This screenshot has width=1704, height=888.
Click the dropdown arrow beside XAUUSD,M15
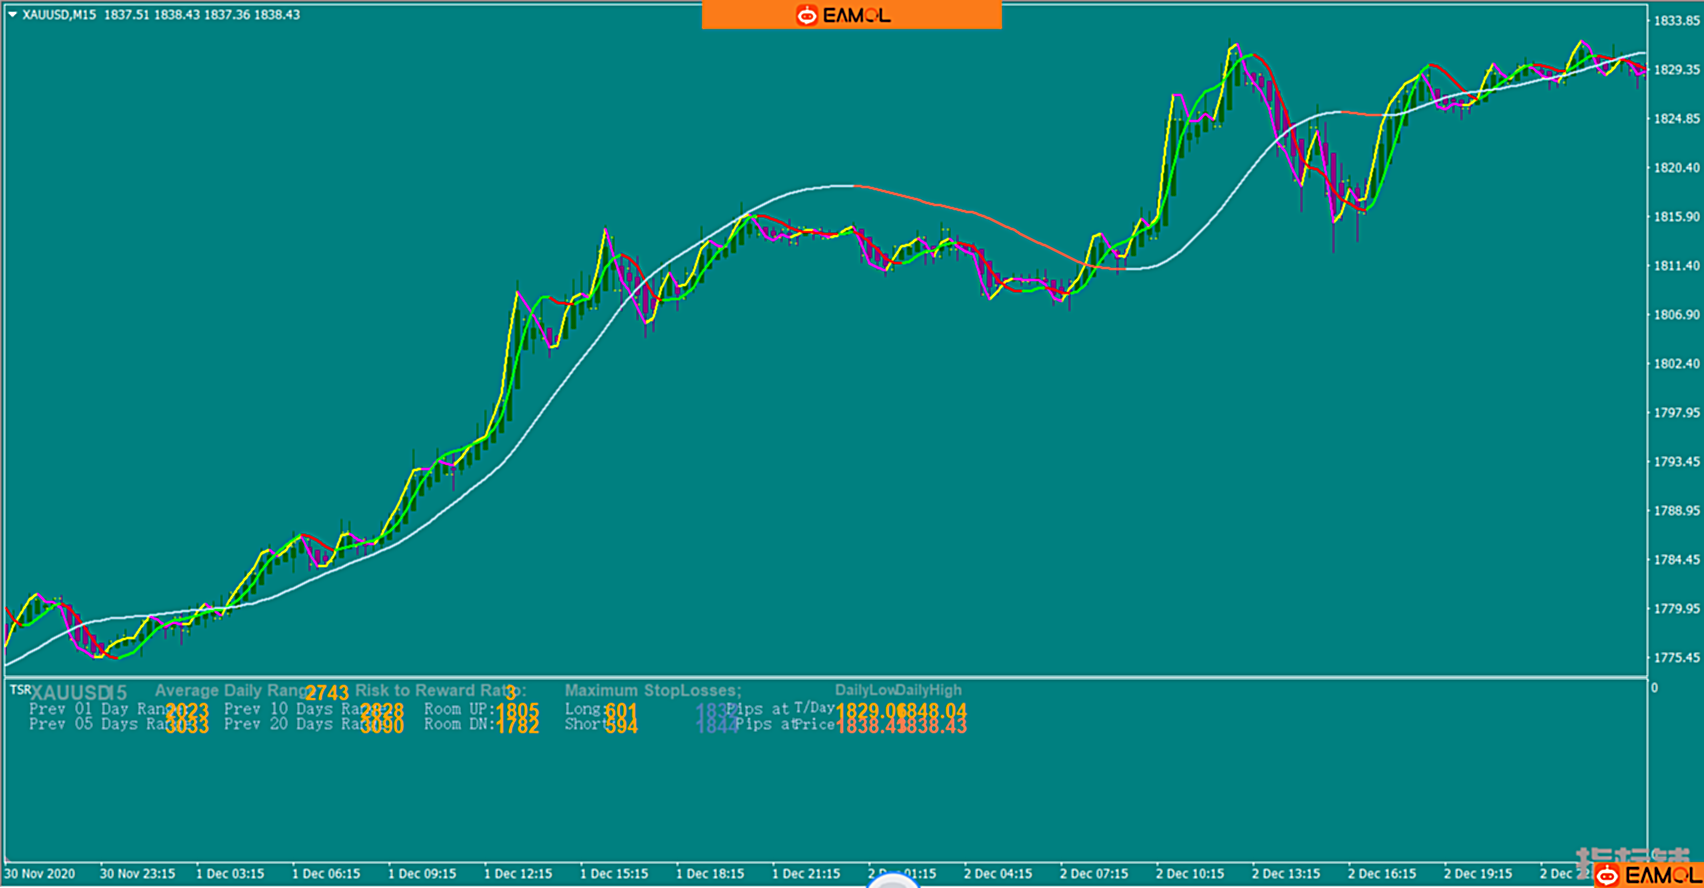click(12, 15)
